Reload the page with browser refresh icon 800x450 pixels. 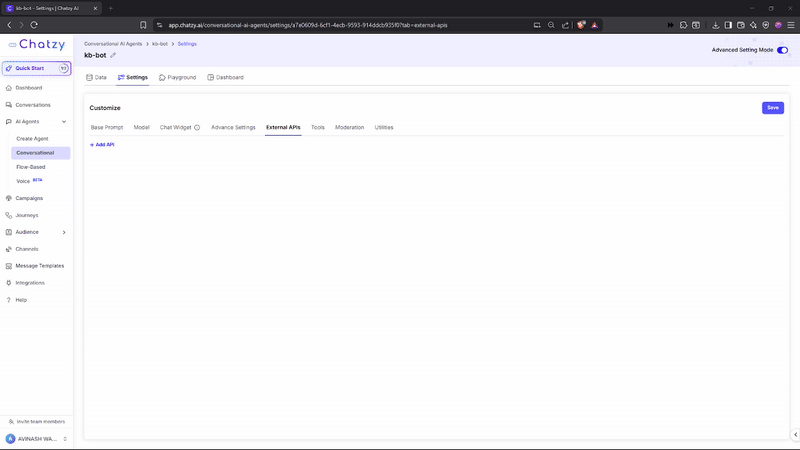34,25
